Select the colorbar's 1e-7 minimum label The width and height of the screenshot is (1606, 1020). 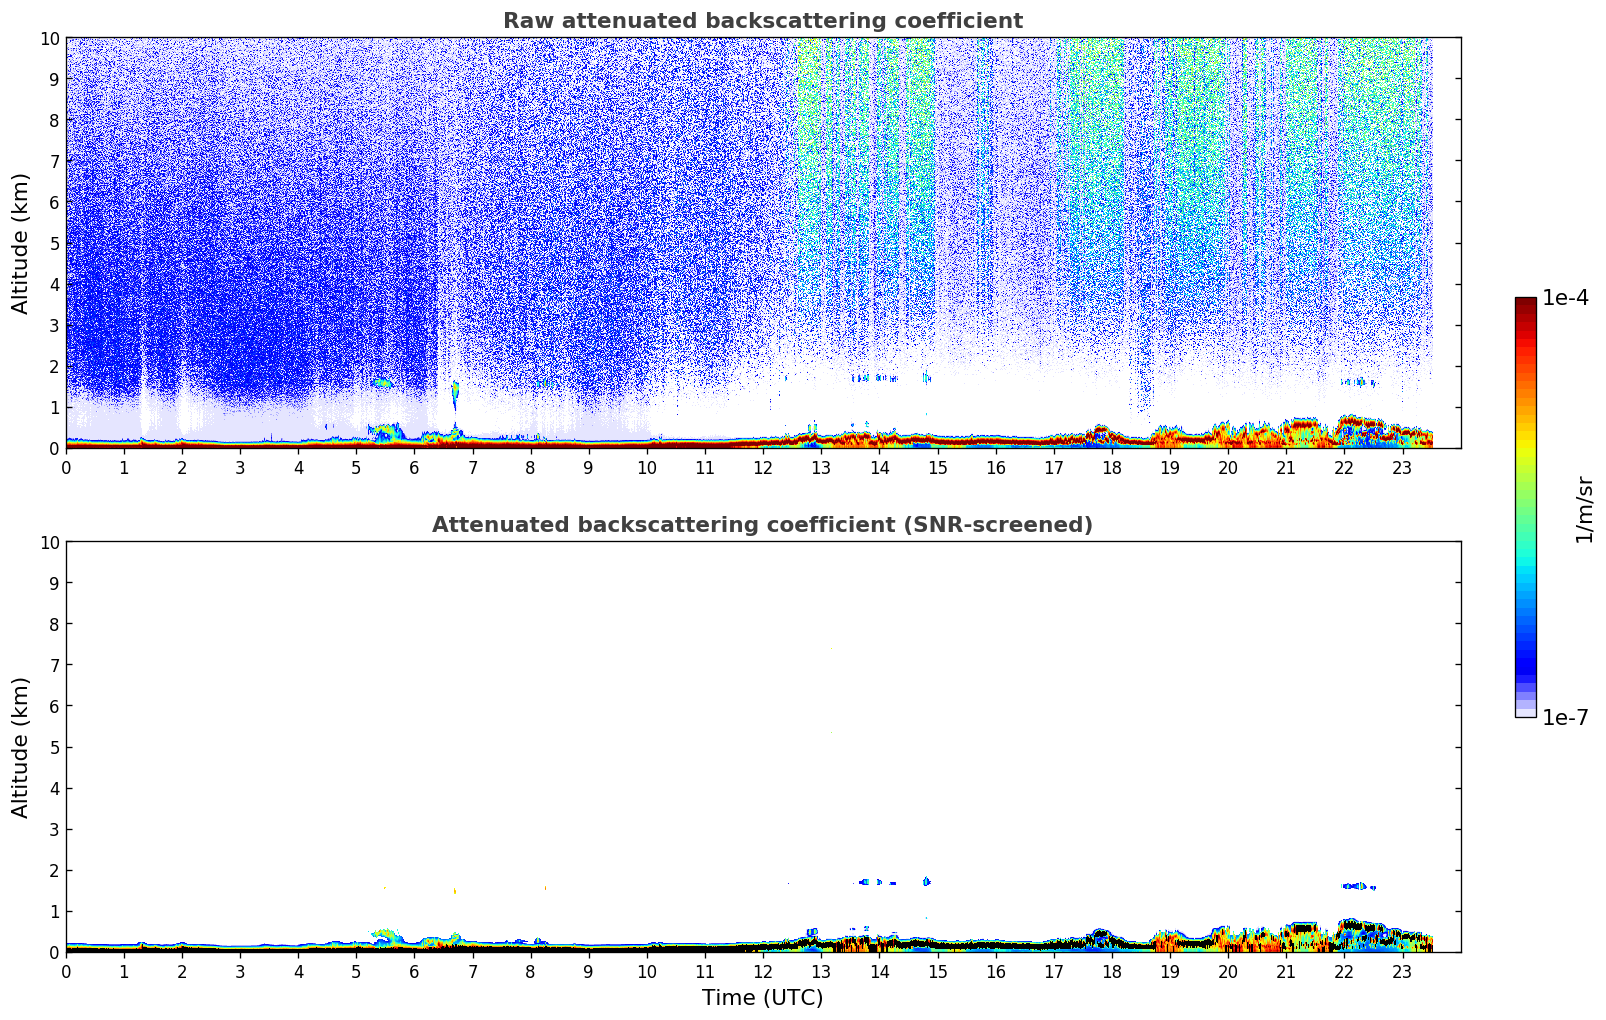1565,717
